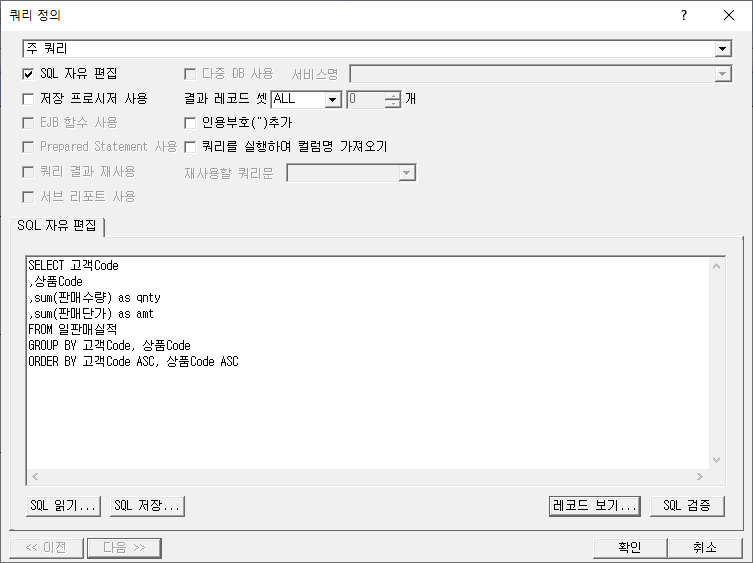Image resolution: width=753 pixels, height=563 pixels.
Task: Click the record count number field
Action: pos(366,99)
